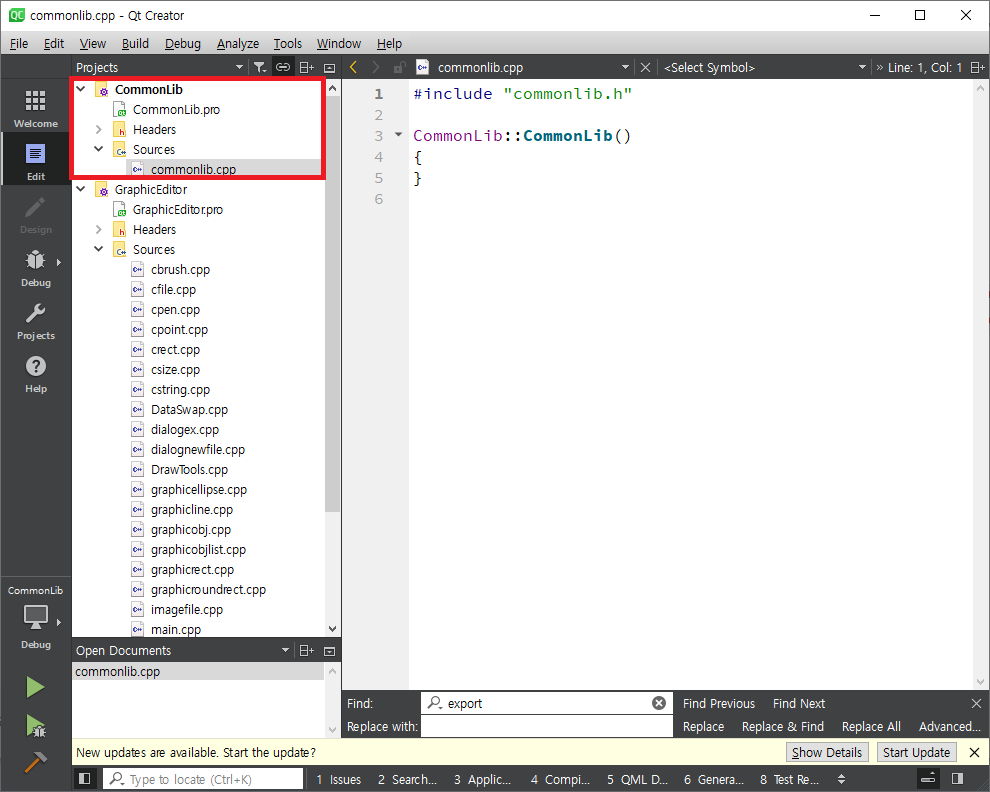
Task: Open the Projects view dropdown
Action: pyautogui.click(x=239, y=67)
